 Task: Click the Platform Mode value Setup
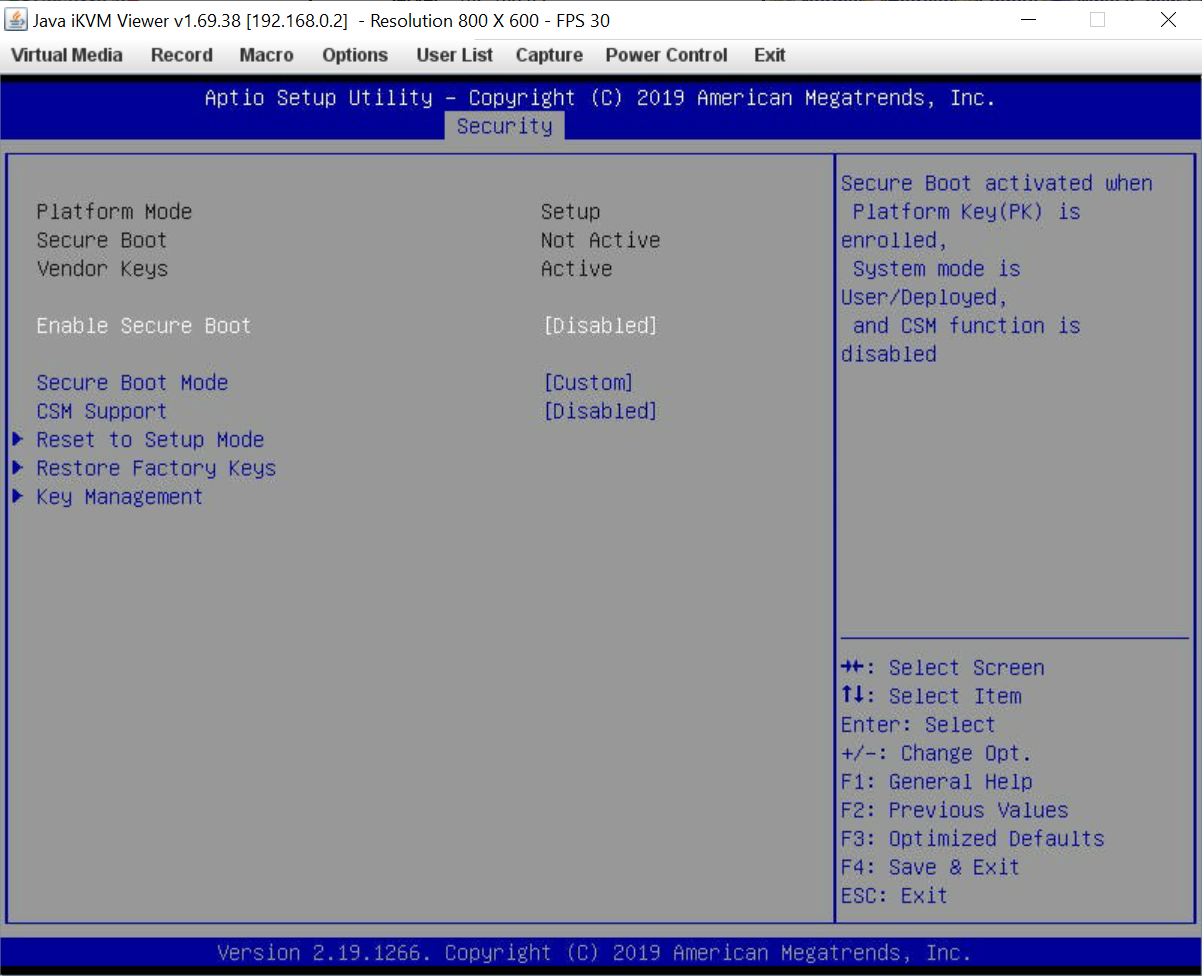coord(570,212)
